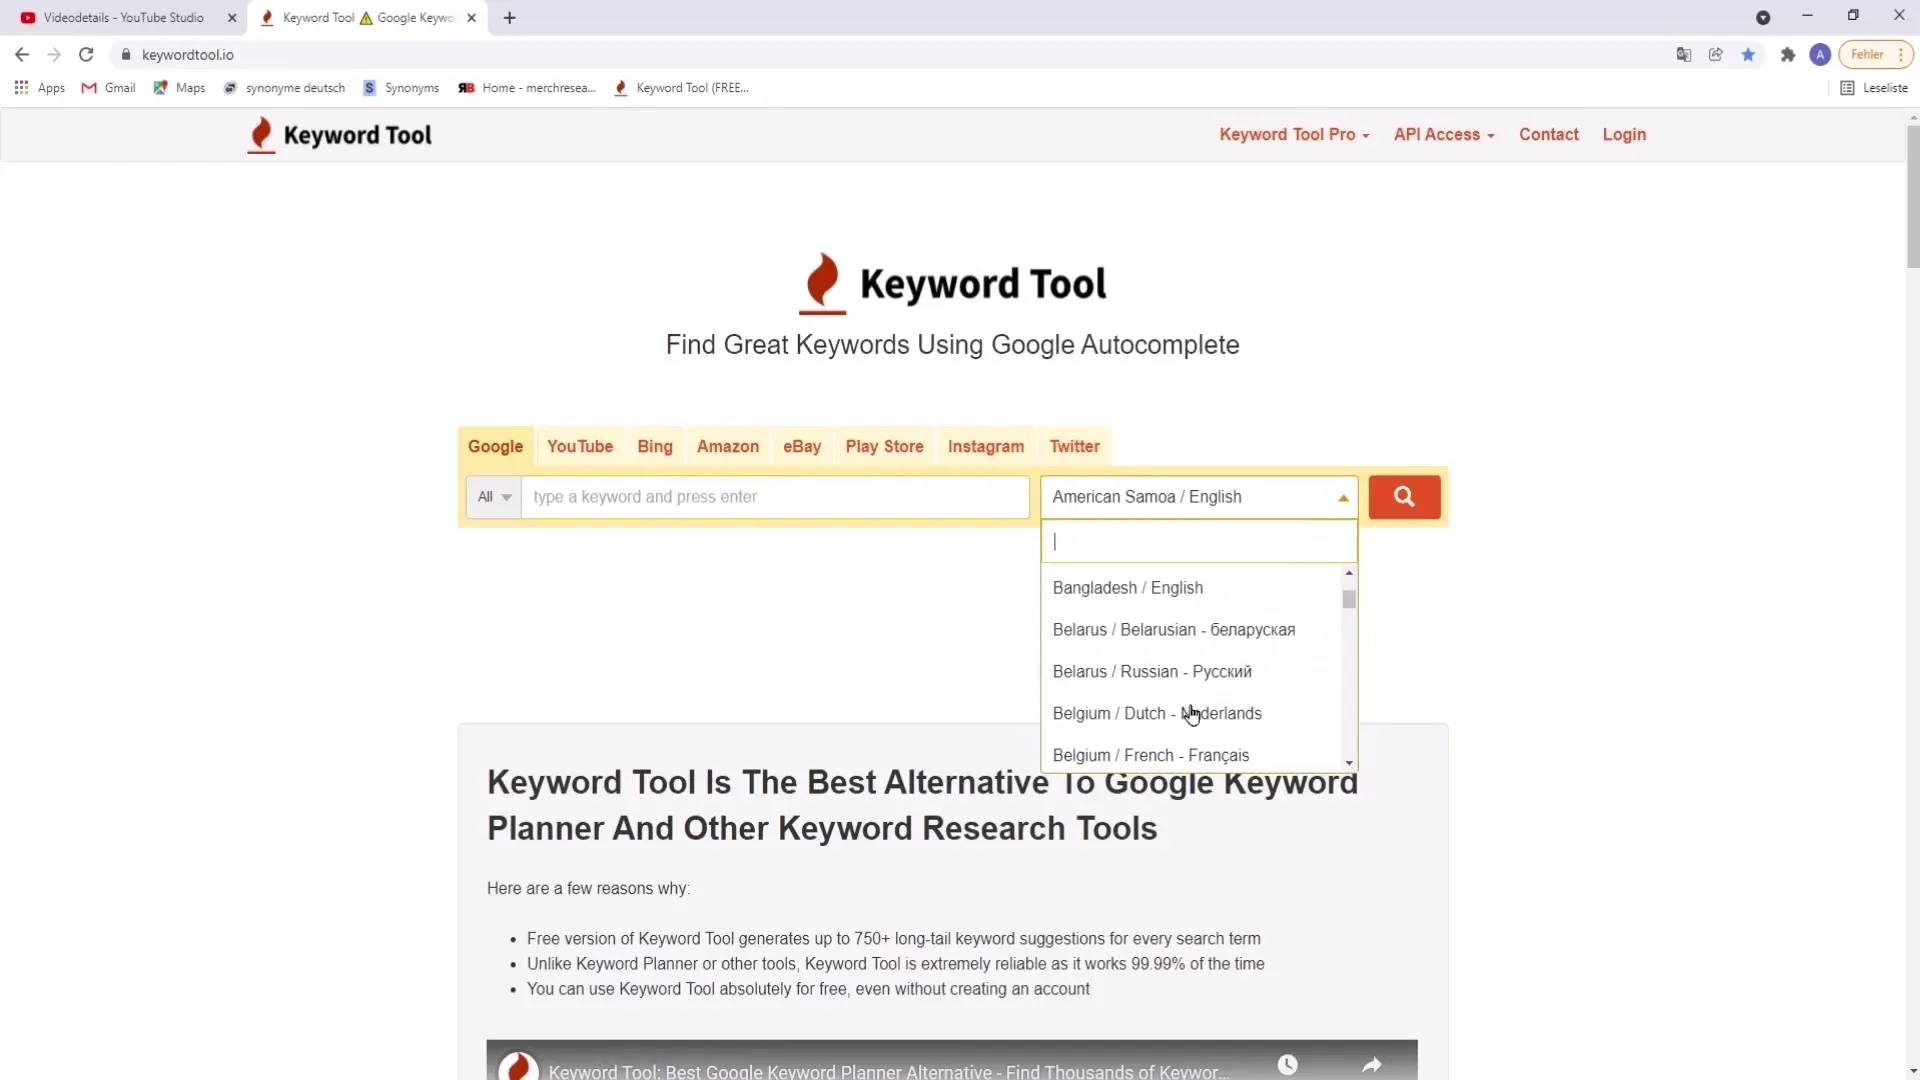1920x1080 pixels.
Task: Open the Login page
Action: pyautogui.click(x=1624, y=135)
